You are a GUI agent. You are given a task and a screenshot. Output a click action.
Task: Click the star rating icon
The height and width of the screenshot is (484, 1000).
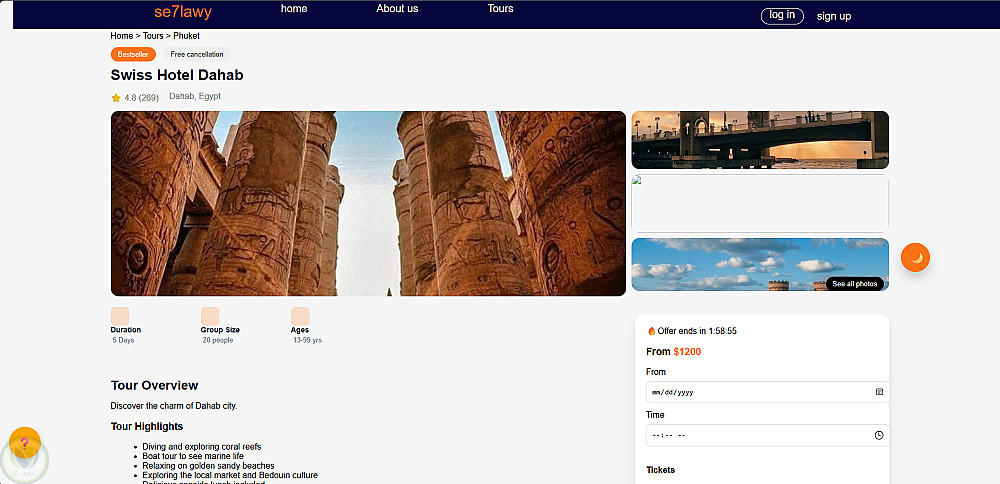116,98
